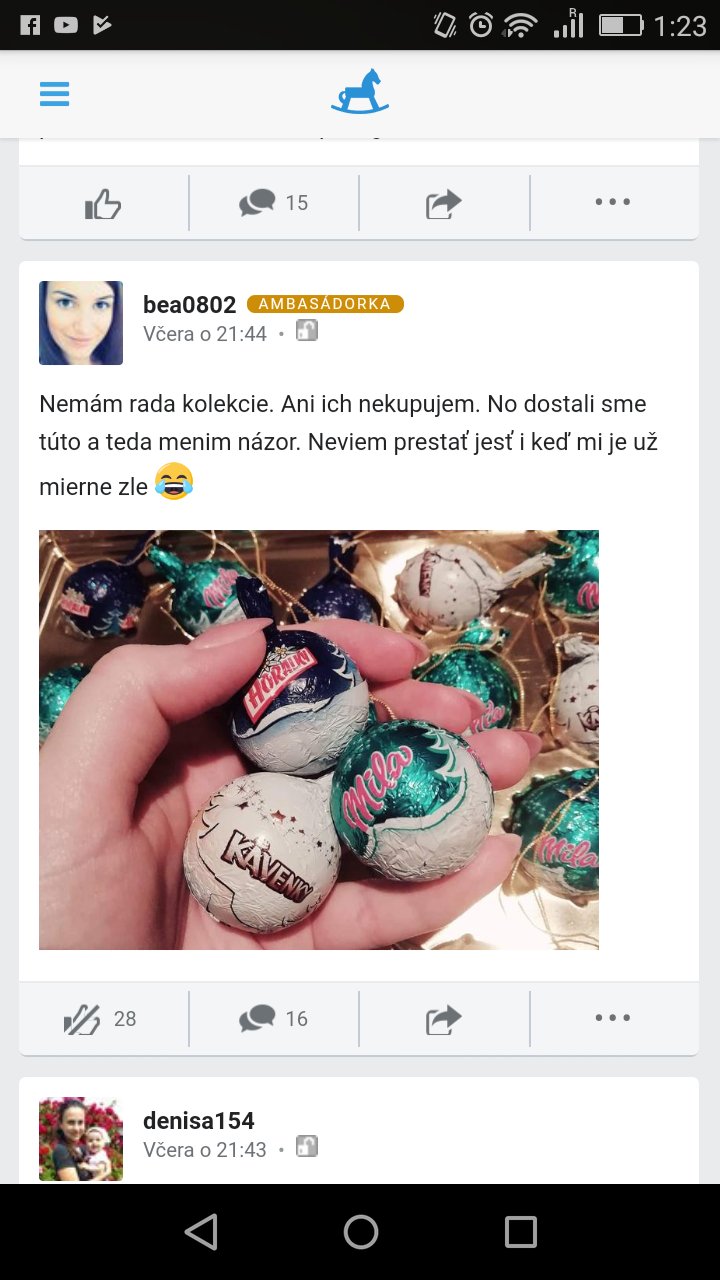Viewport: 720px width, 1280px height.
Task: Open the bea0802 username link
Action: coord(190,305)
